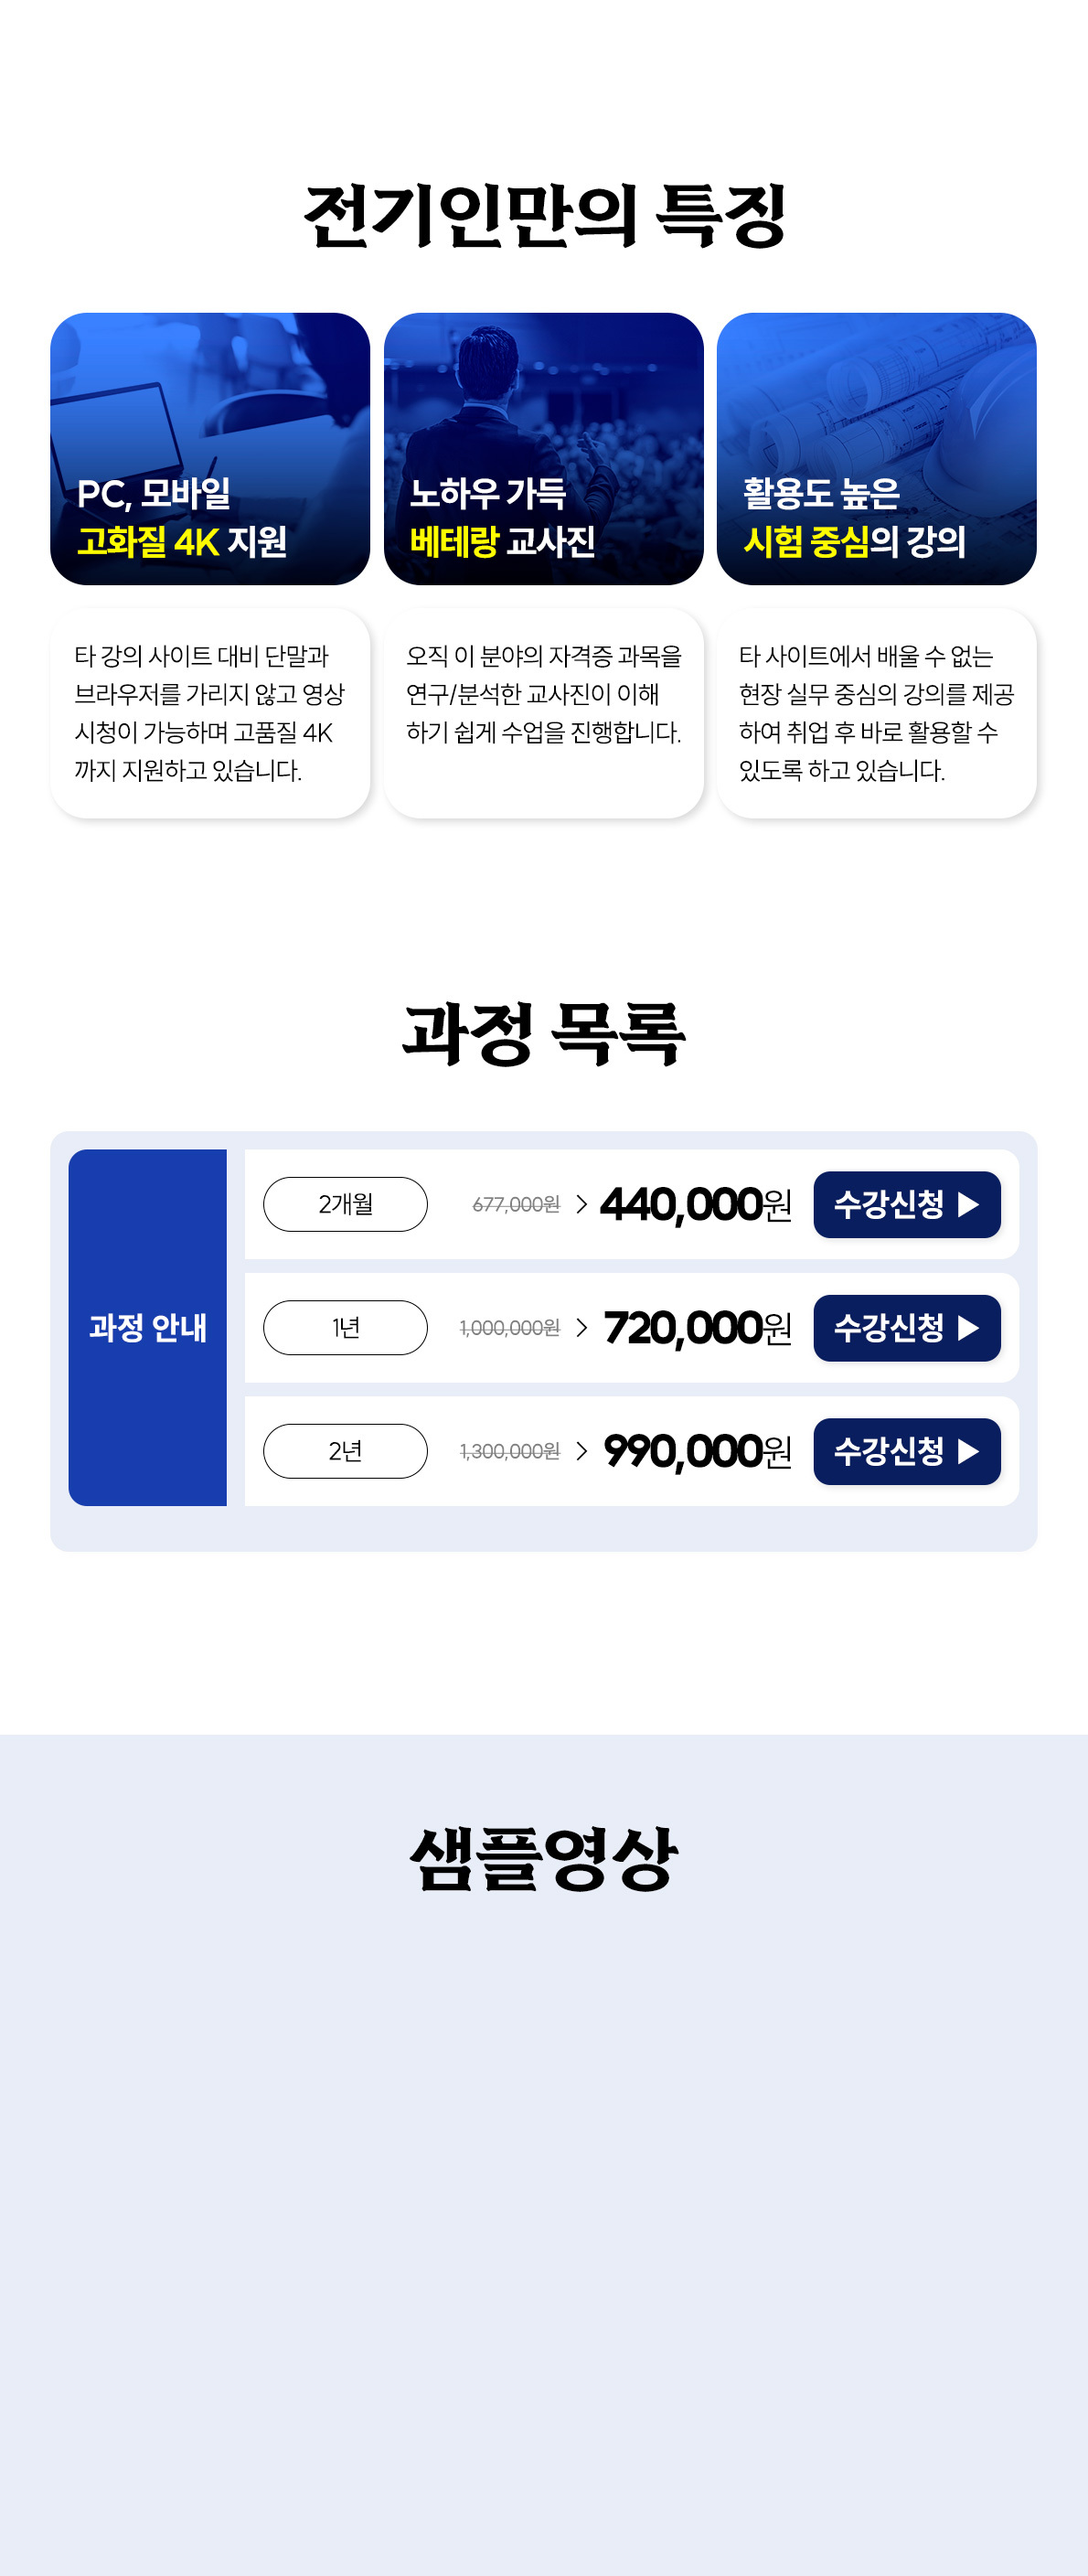
Task: Open the PC, 모바일 고화질 4K 지원 card
Action: point(210,449)
